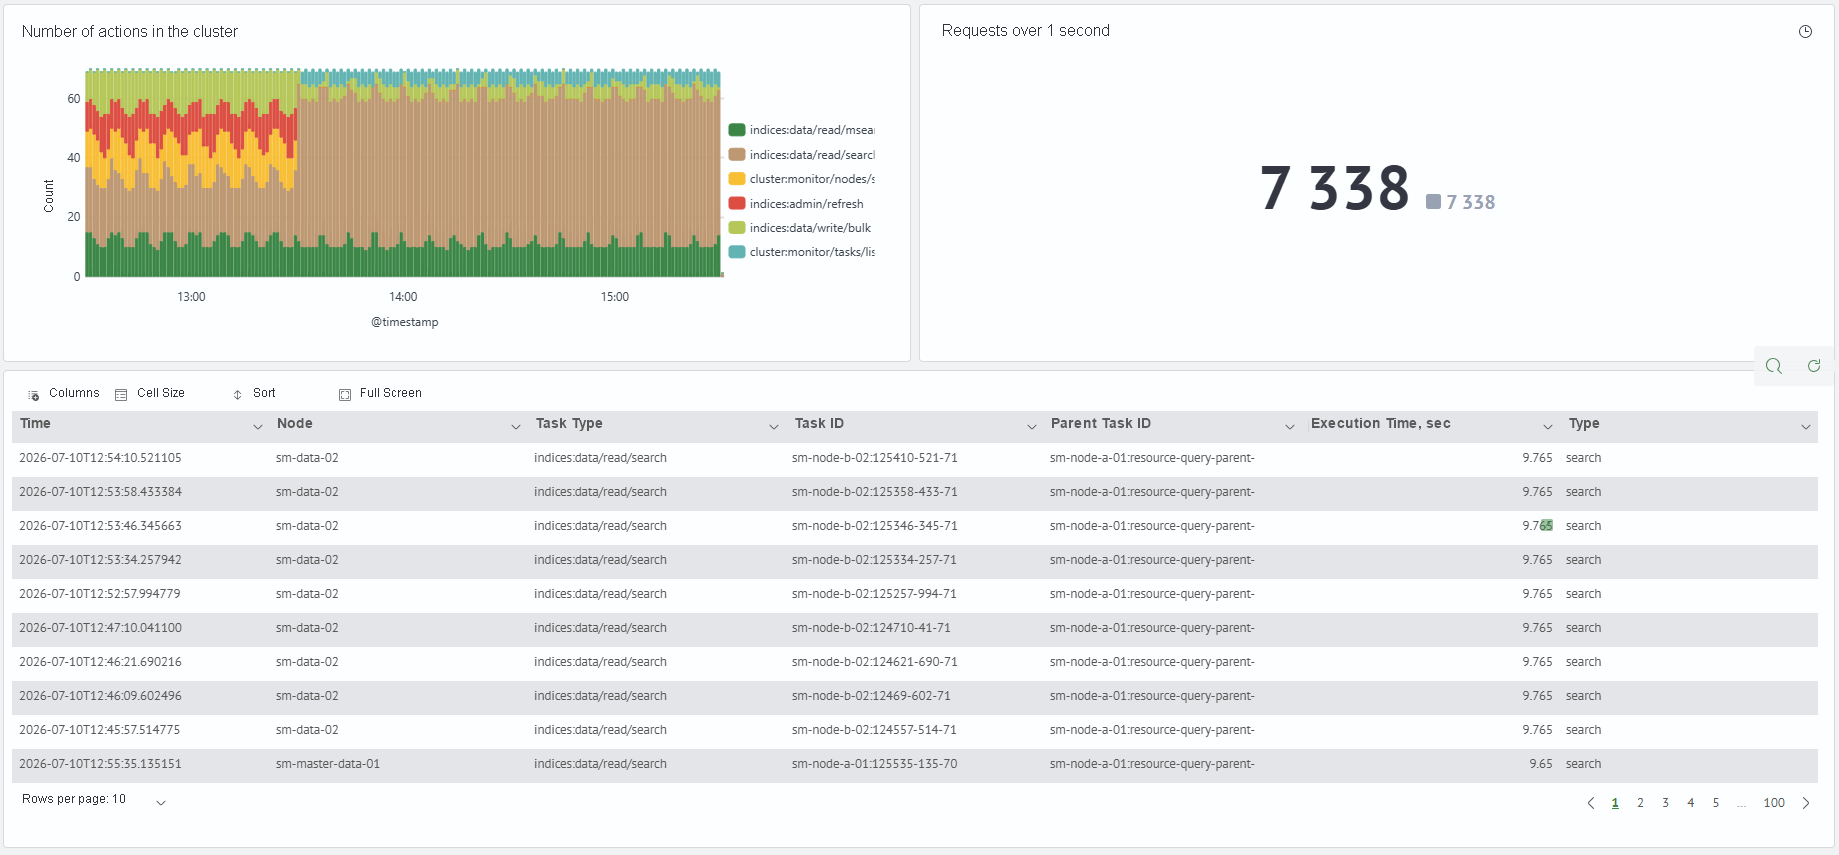
Task: Click the time cell 2026-07-10T12:54:10.521105
Action: click(100, 458)
